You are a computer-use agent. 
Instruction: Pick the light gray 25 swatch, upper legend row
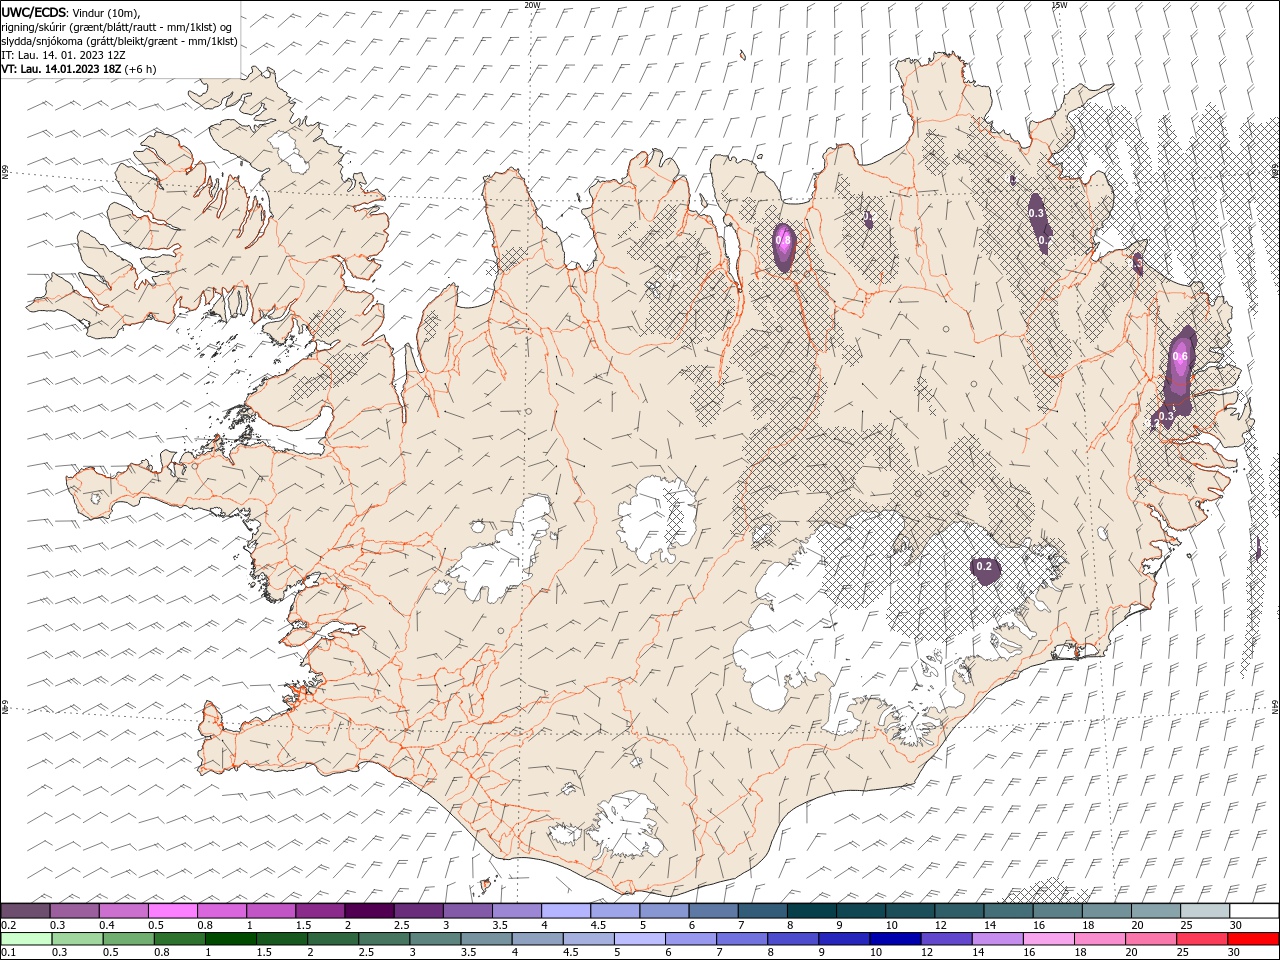pyautogui.click(x=1204, y=911)
